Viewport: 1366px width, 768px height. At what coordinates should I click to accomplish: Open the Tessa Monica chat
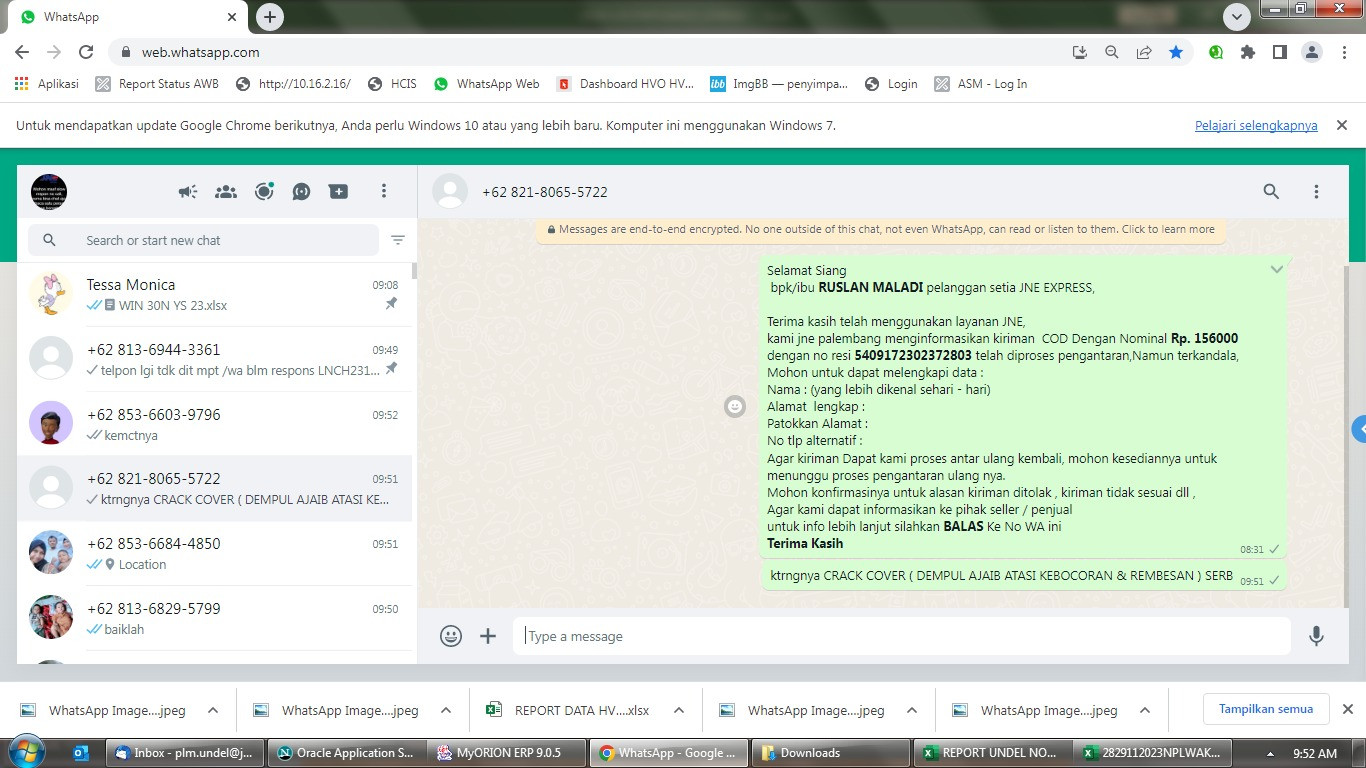(x=214, y=294)
